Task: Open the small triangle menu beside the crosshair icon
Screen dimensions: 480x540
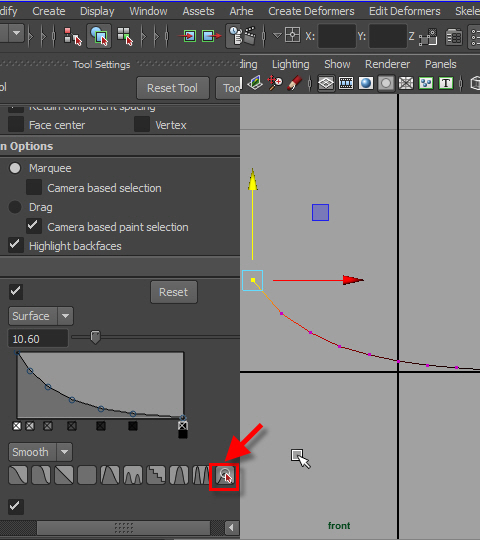Action: click(277, 35)
